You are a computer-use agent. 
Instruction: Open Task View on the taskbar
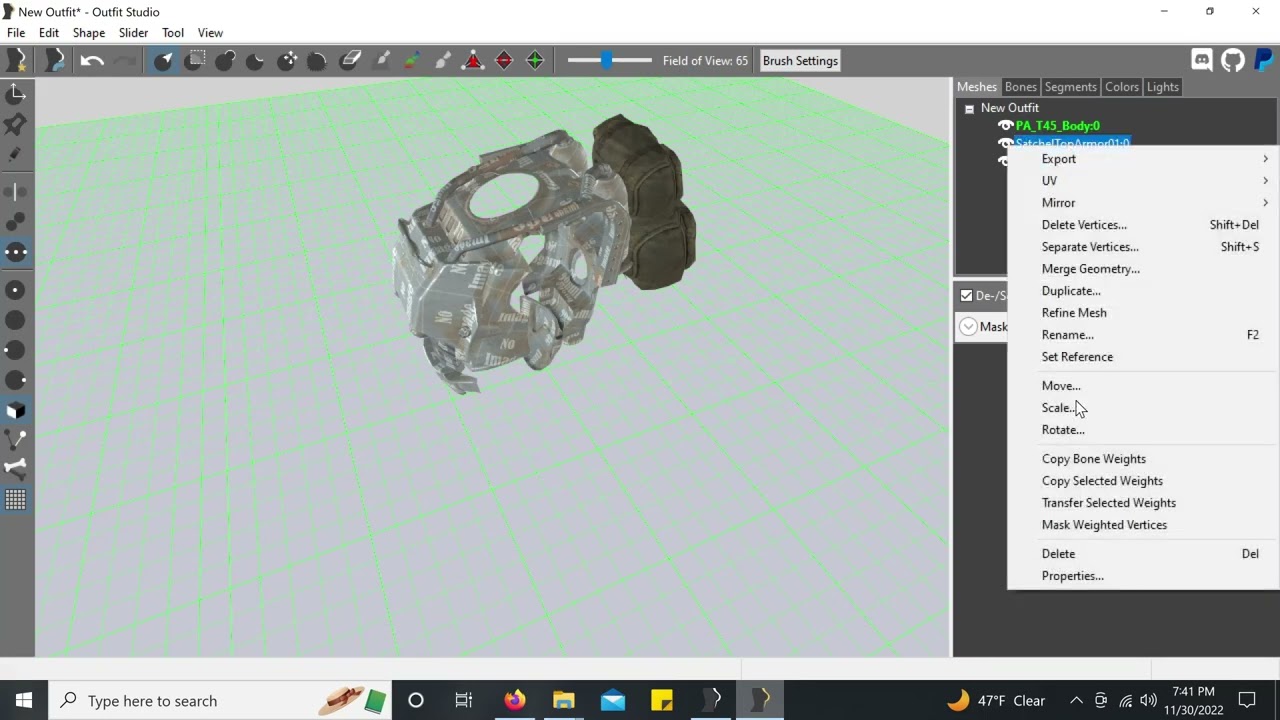coord(464,700)
